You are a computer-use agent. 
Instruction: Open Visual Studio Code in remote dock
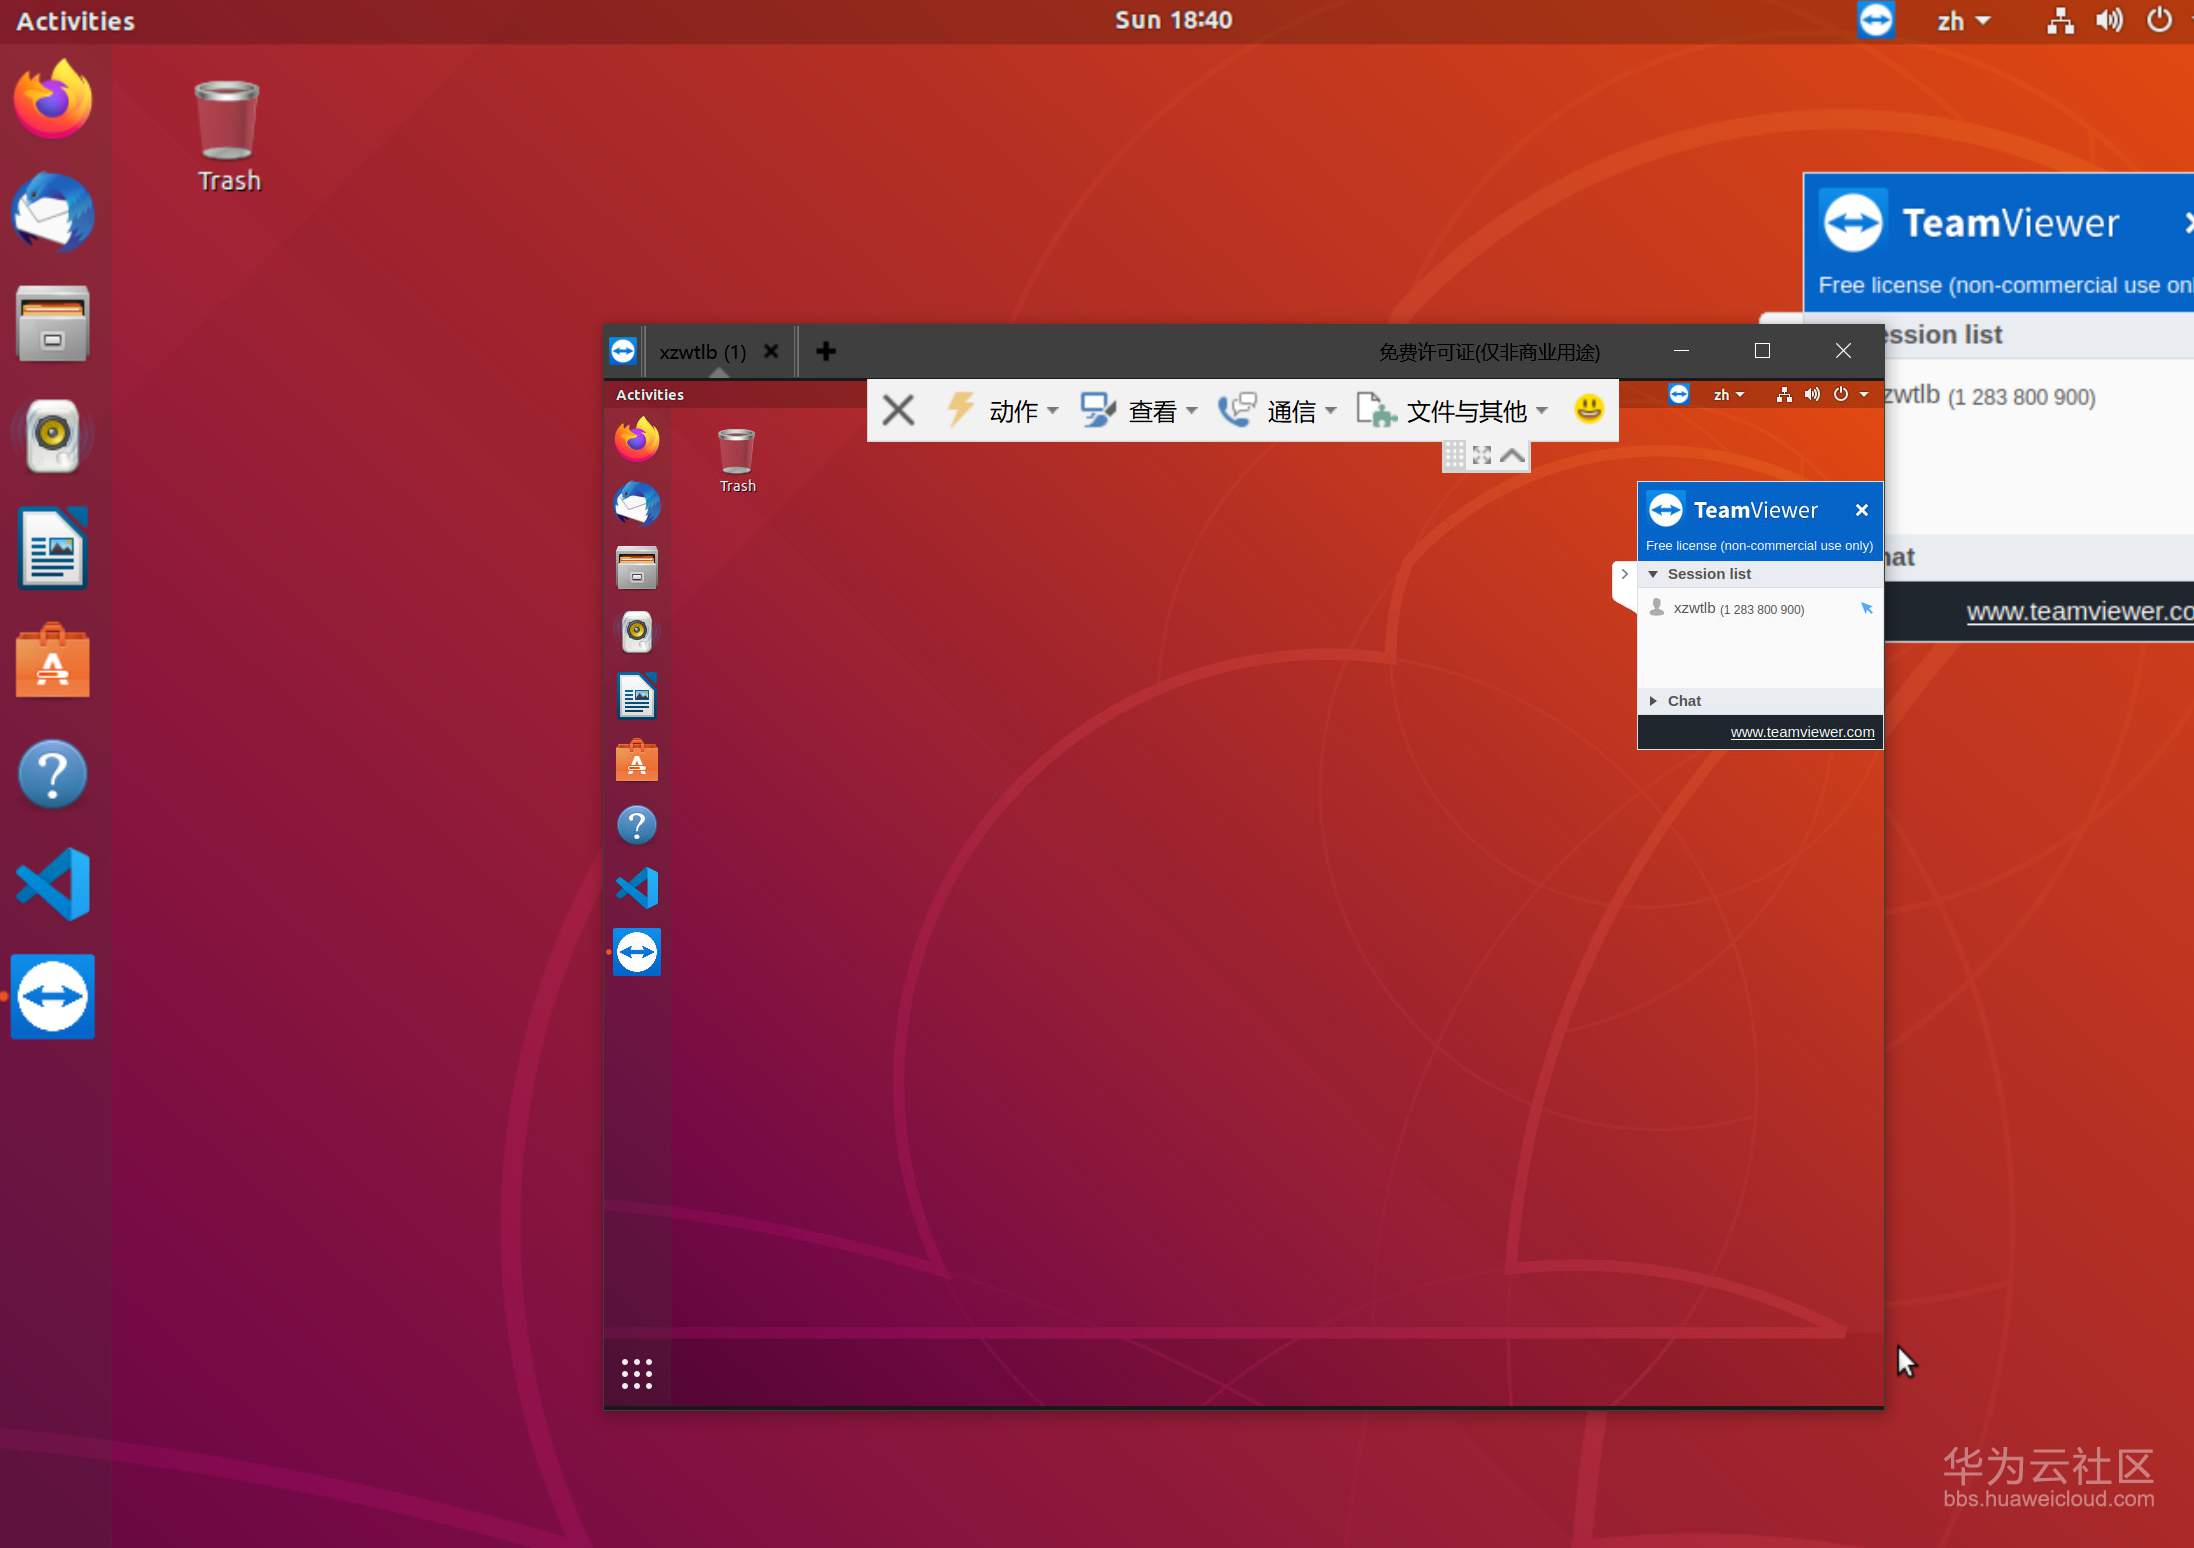click(x=637, y=888)
